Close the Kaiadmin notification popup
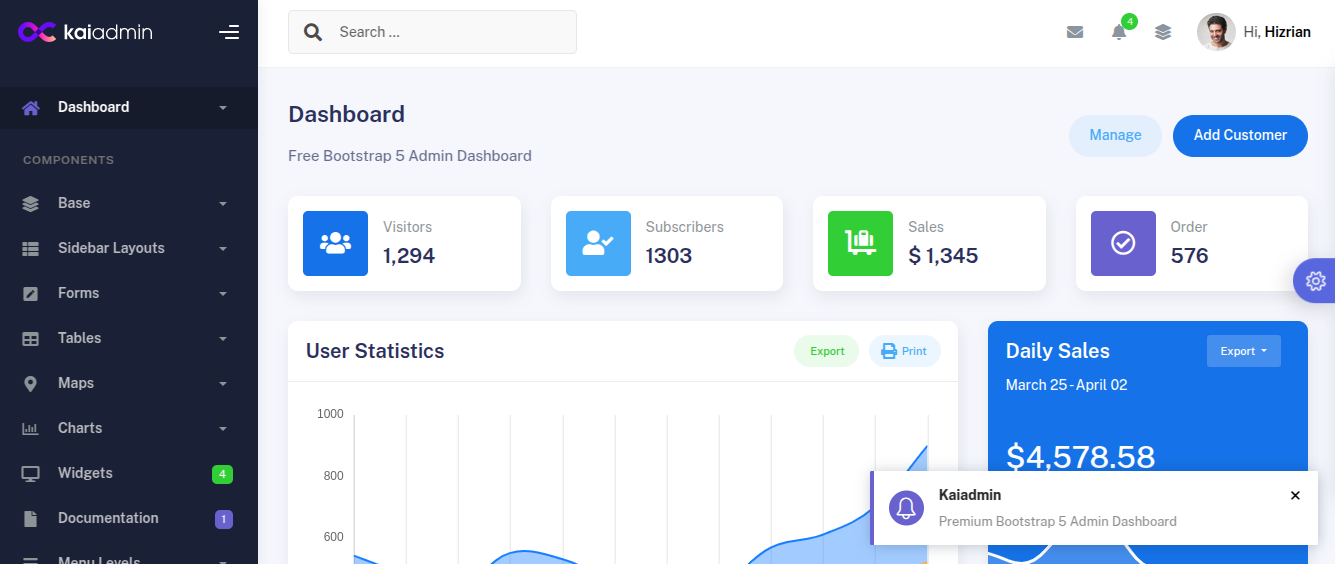This screenshot has height=564, width=1335. click(x=1295, y=495)
